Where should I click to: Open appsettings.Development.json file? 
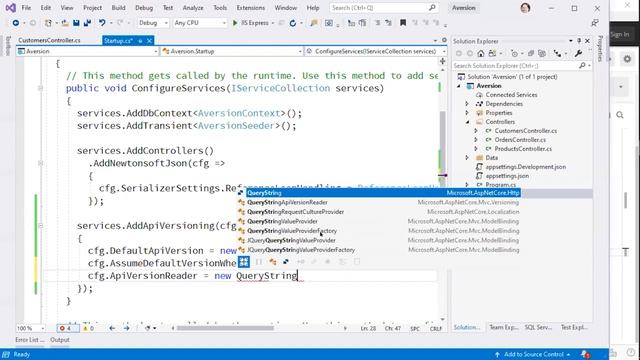point(525,167)
